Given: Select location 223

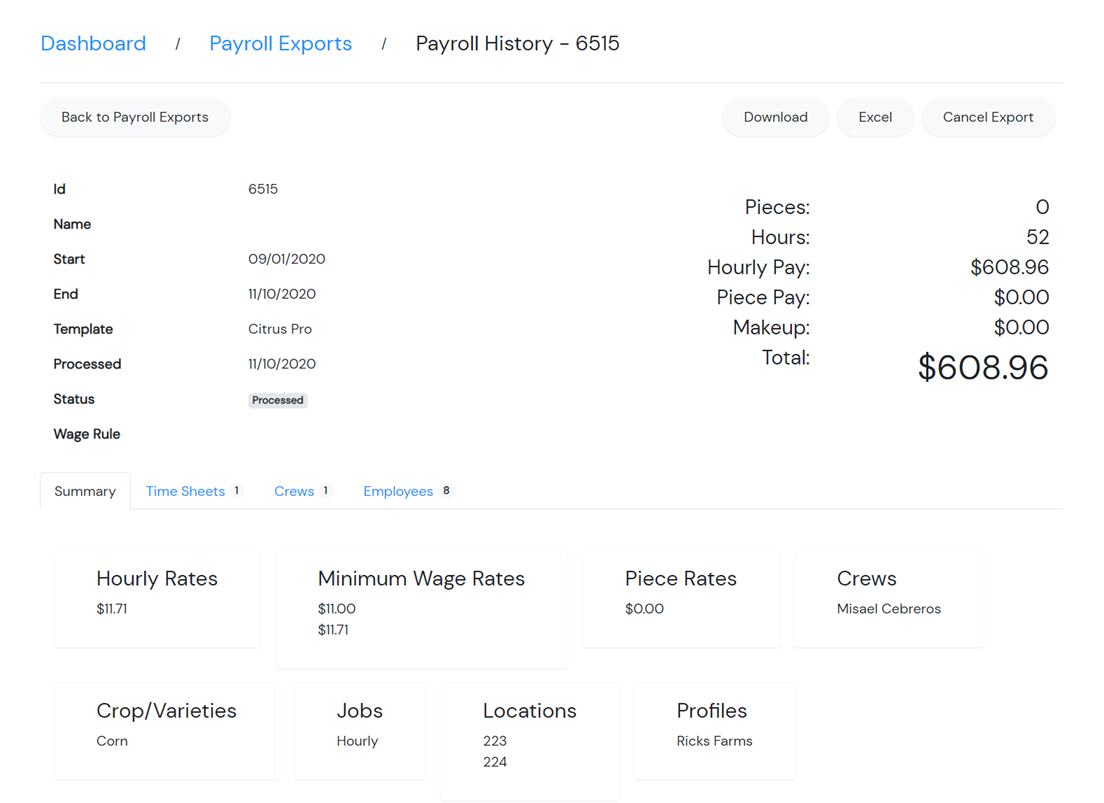Looking at the screenshot, I should point(495,741).
